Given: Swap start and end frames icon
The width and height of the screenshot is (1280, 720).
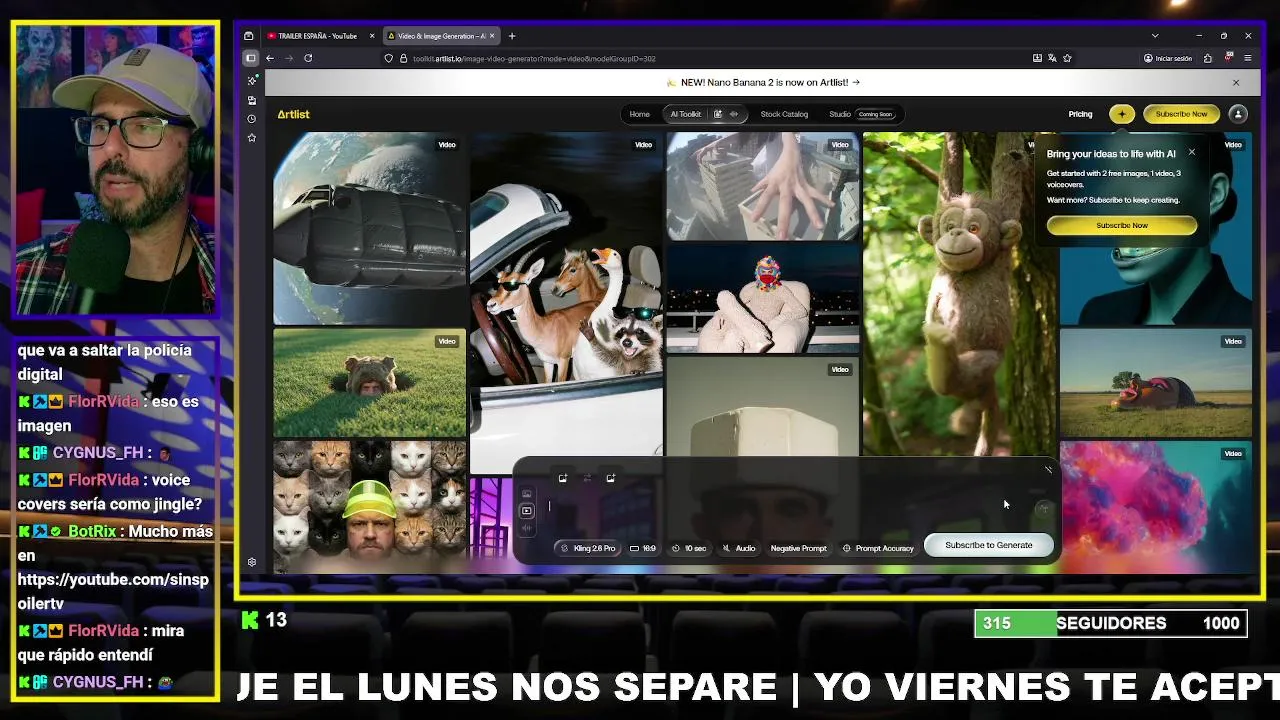Looking at the screenshot, I should [x=587, y=478].
